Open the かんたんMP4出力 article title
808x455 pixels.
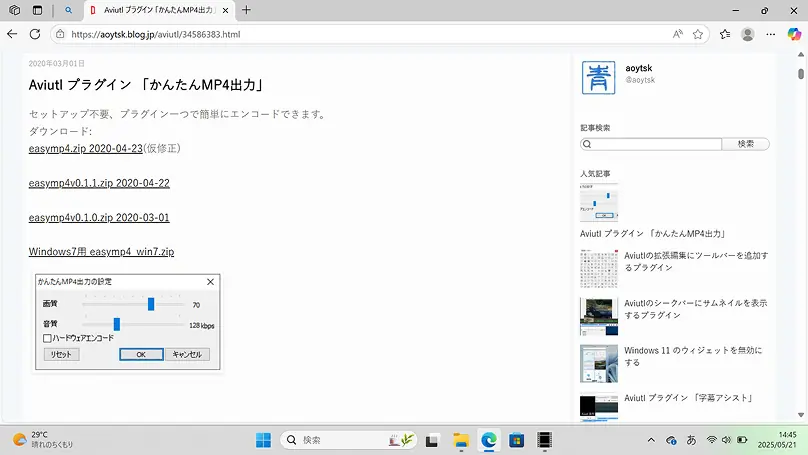coord(146,85)
